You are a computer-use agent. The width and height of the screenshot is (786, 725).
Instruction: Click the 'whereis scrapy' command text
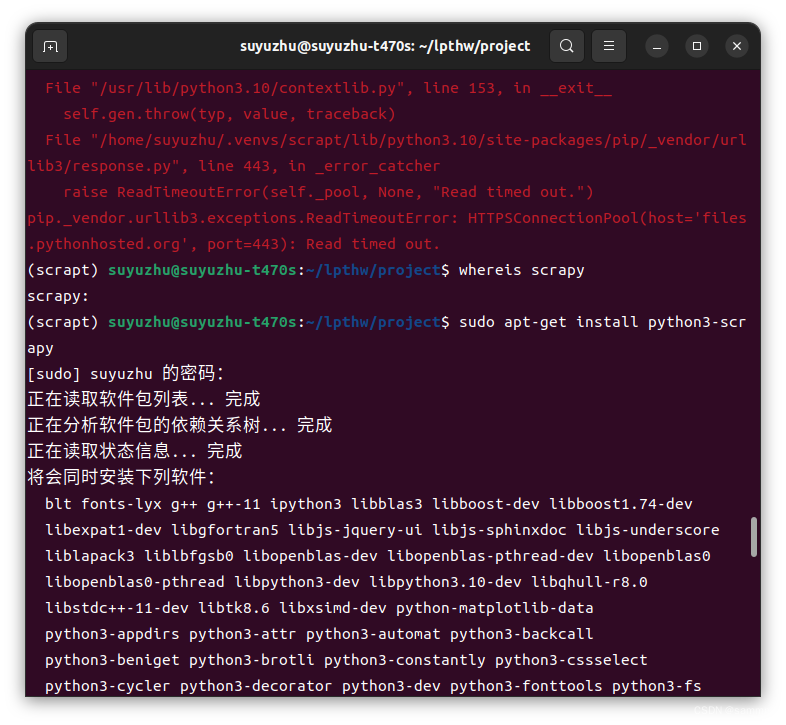tap(521, 270)
